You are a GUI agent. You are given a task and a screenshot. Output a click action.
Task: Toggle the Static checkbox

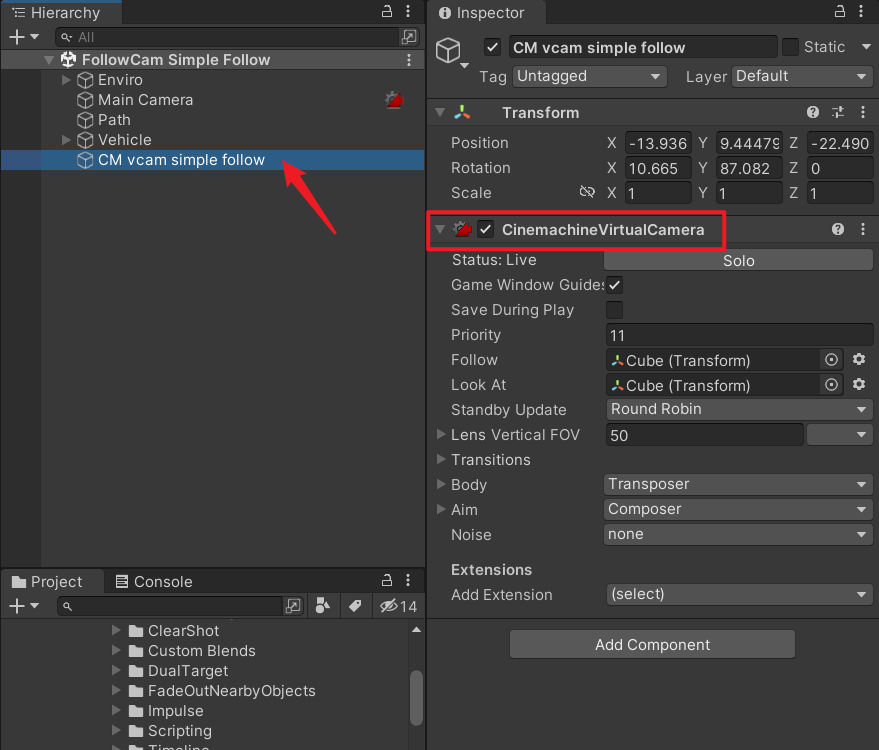(x=790, y=47)
